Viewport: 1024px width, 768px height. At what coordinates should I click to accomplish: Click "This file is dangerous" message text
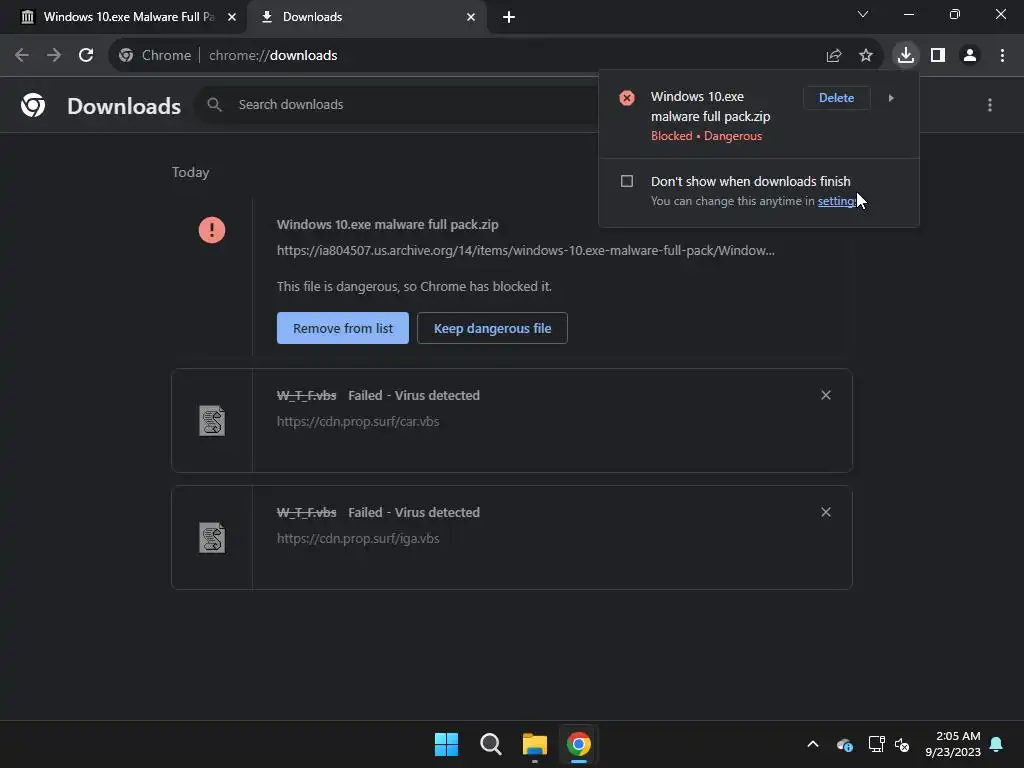tap(414, 287)
